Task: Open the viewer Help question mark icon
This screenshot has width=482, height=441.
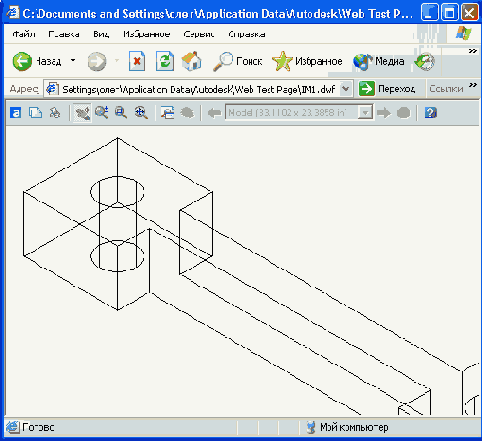Action: click(431, 113)
